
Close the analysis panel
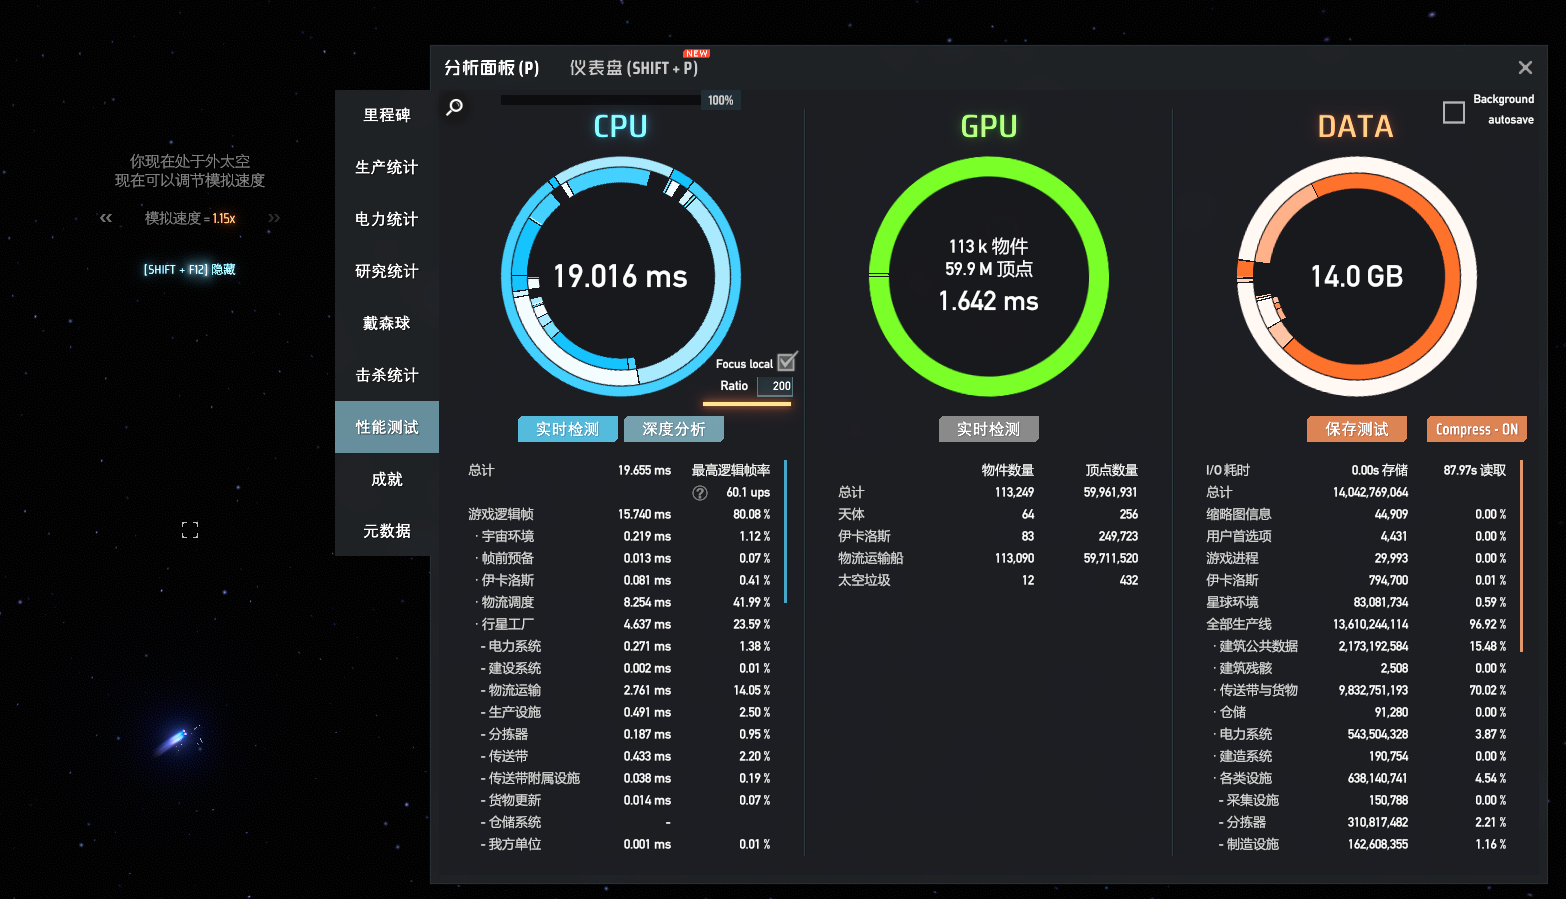(x=1525, y=67)
